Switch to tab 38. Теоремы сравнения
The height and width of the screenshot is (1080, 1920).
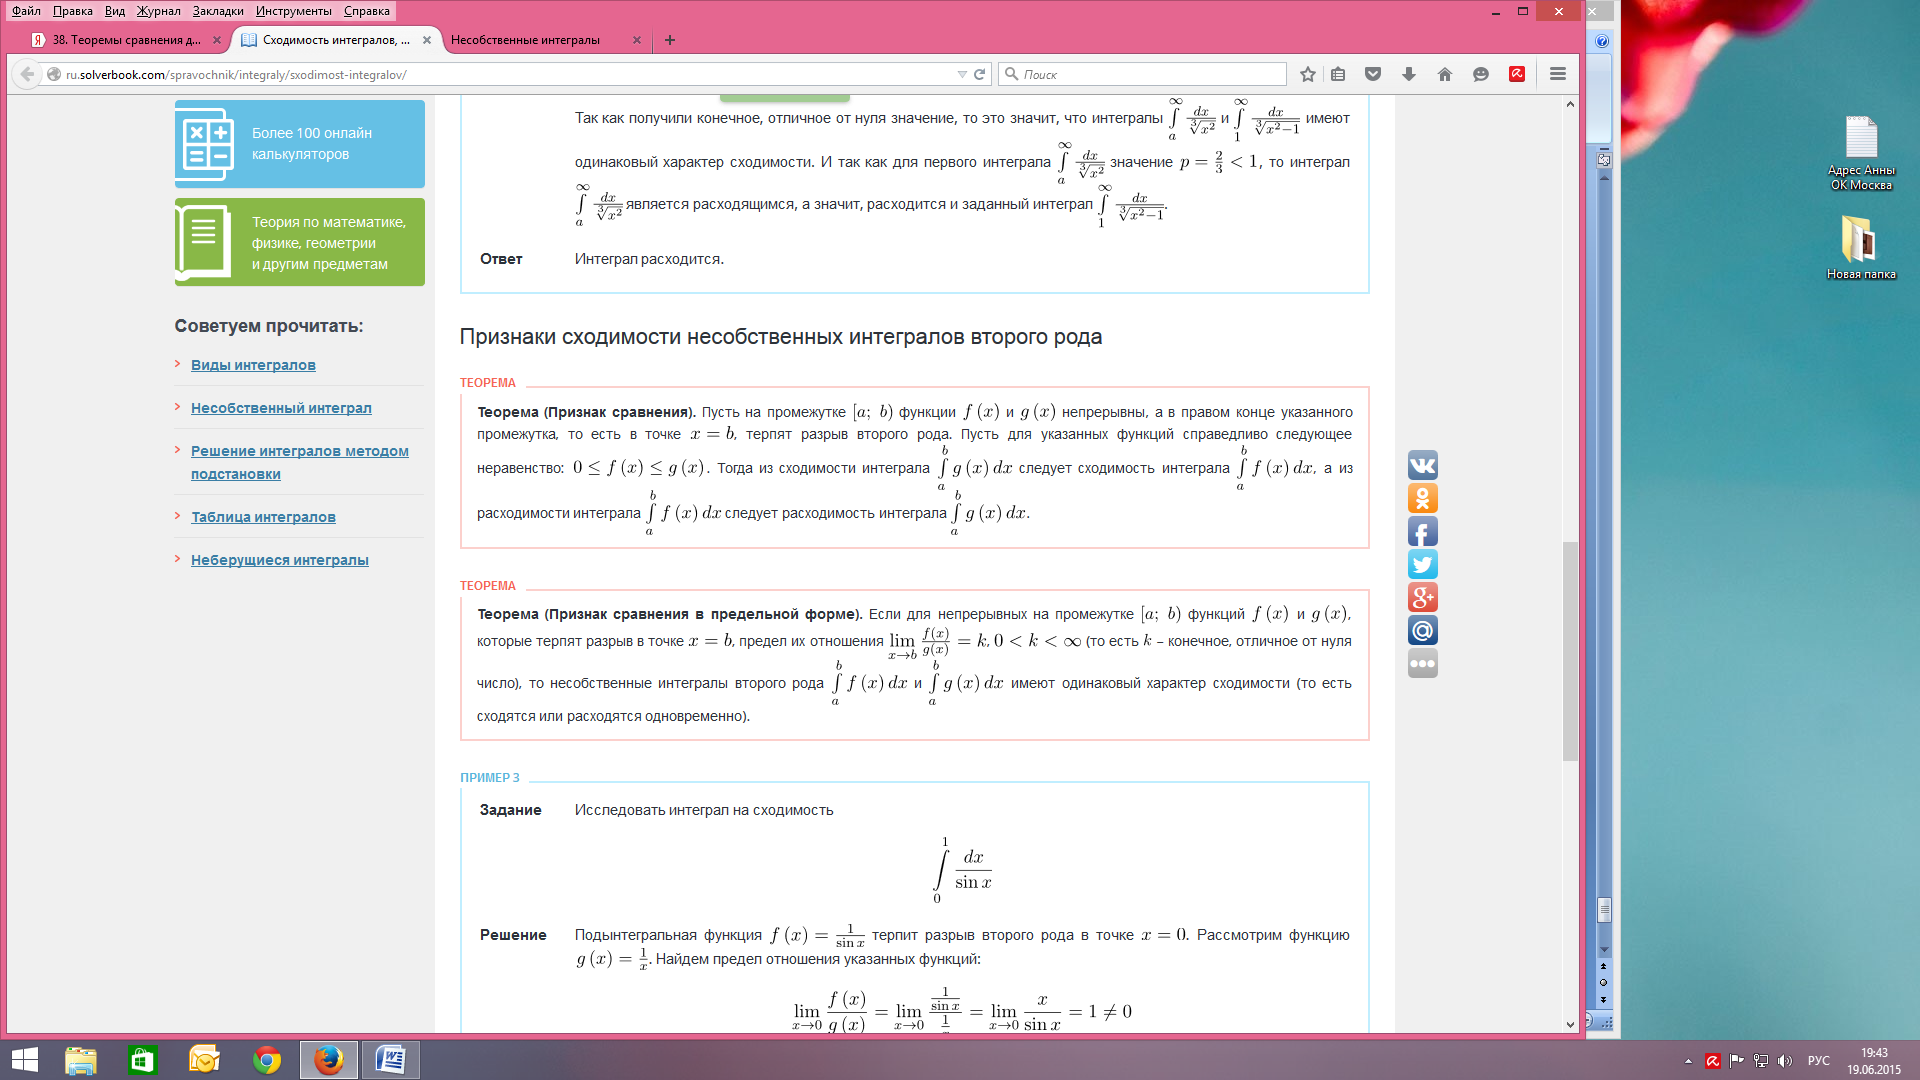[126, 40]
